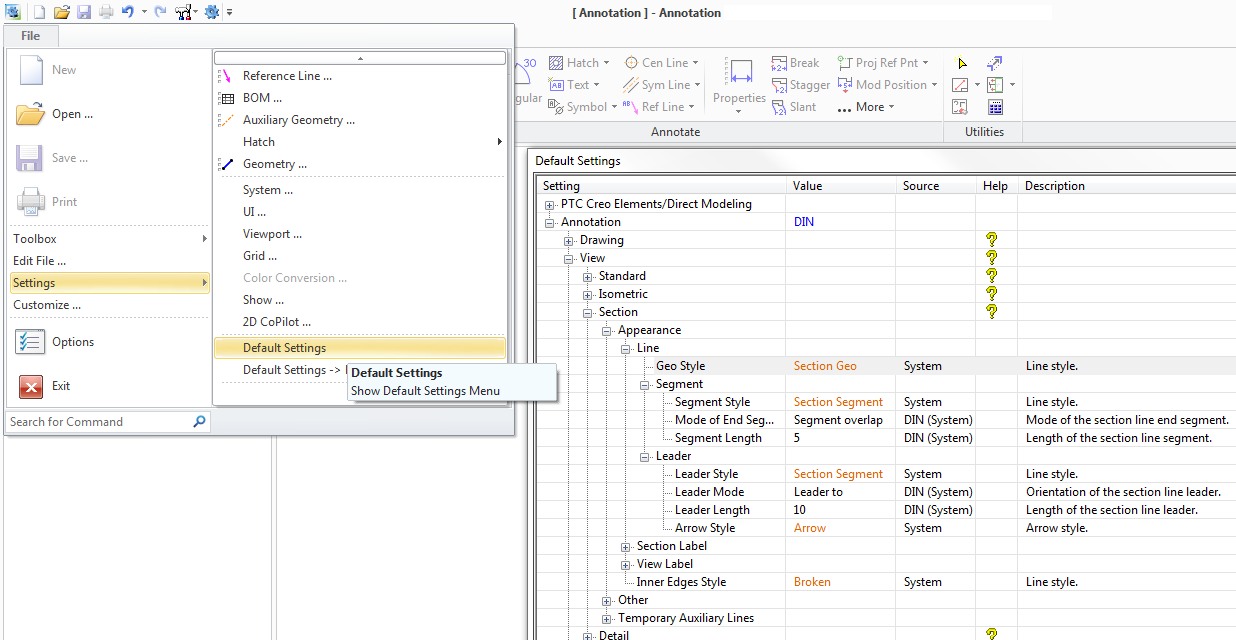Screen dimensions: 1236x640
Task: Click the New document icon in quick access toolbar
Action: tap(38, 12)
